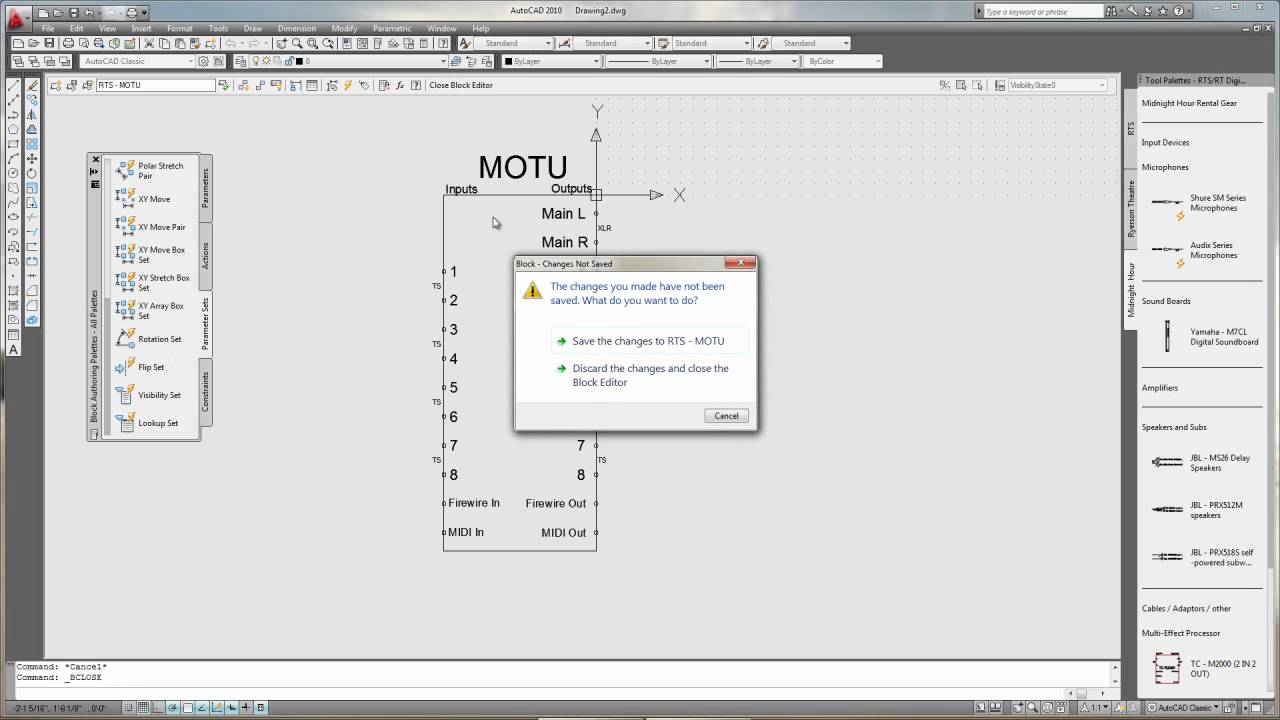1280x720 pixels.
Task: Click the Save icon in standard toolbar
Action: 49,43
